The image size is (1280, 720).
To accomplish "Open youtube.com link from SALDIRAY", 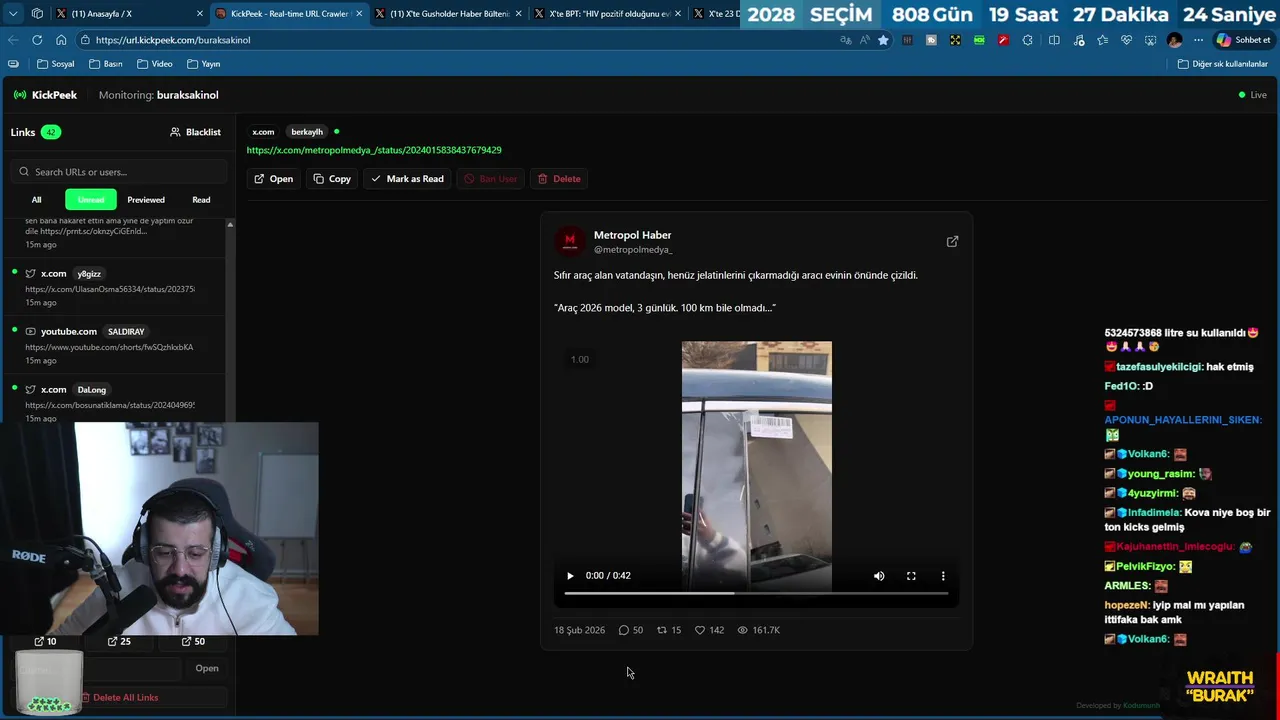I will pyautogui.click(x=116, y=346).
